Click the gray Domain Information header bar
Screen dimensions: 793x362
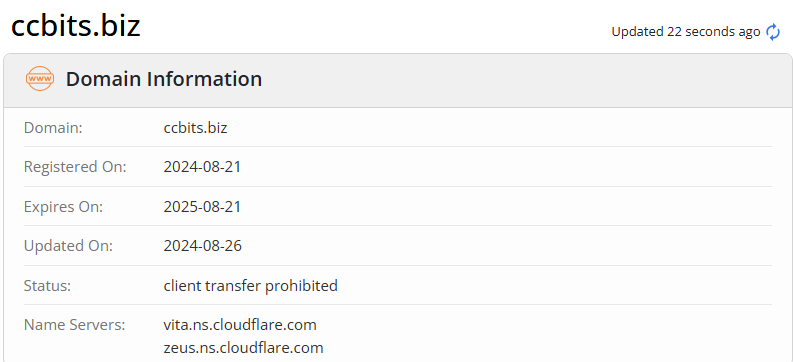[398, 80]
